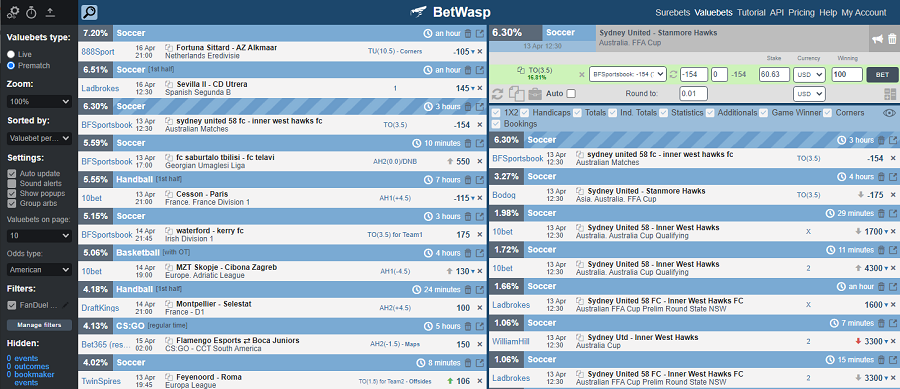Open the TwinSpires bookmaker link
Image resolution: width=900 pixels, height=389 pixels.
[101, 381]
